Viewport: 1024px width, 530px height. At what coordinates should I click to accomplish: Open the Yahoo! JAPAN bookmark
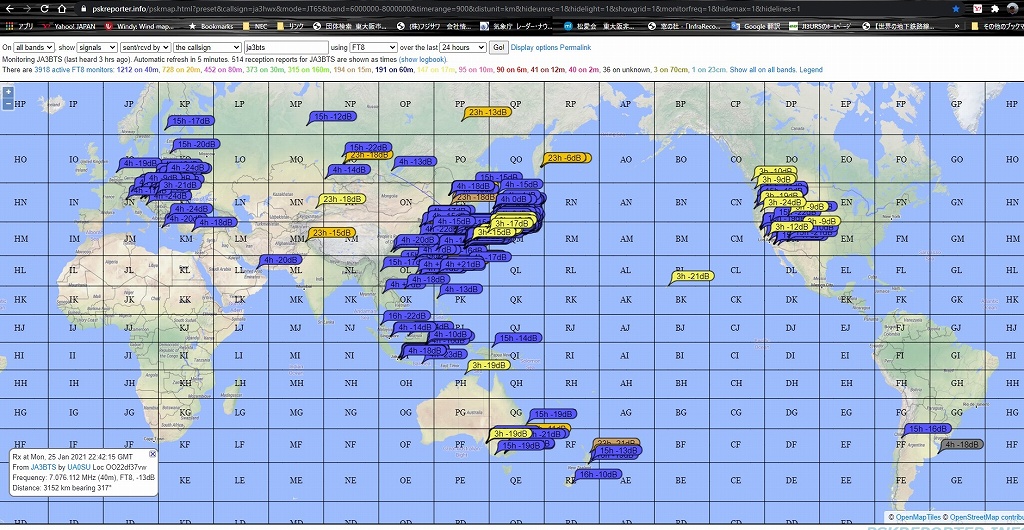(x=69, y=26)
